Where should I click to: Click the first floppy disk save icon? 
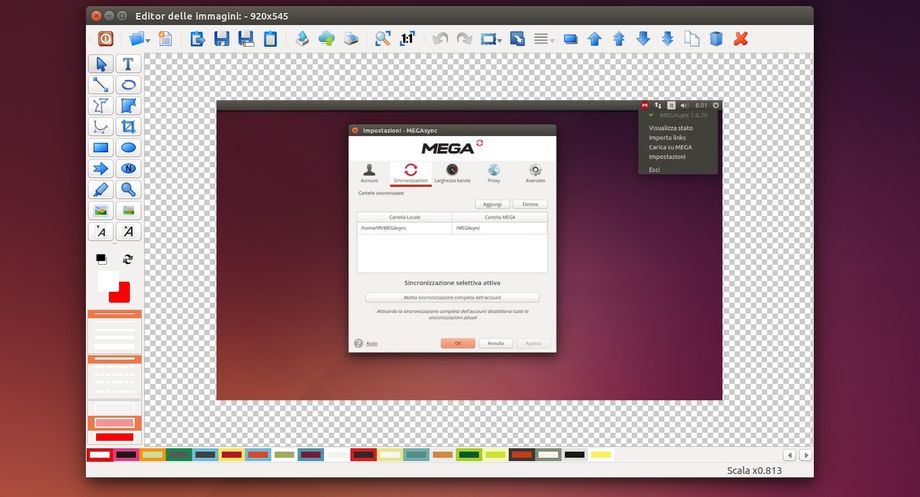pos(221,39)
